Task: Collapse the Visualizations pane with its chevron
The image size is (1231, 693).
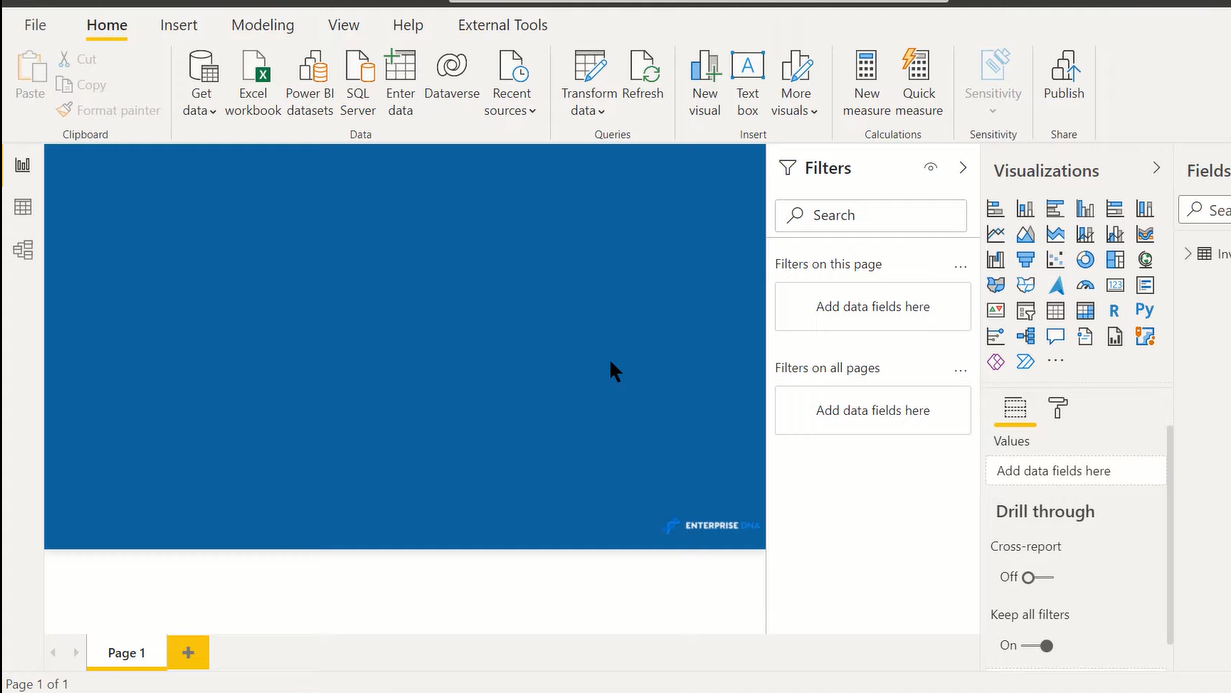Action: pos(1157,168)
